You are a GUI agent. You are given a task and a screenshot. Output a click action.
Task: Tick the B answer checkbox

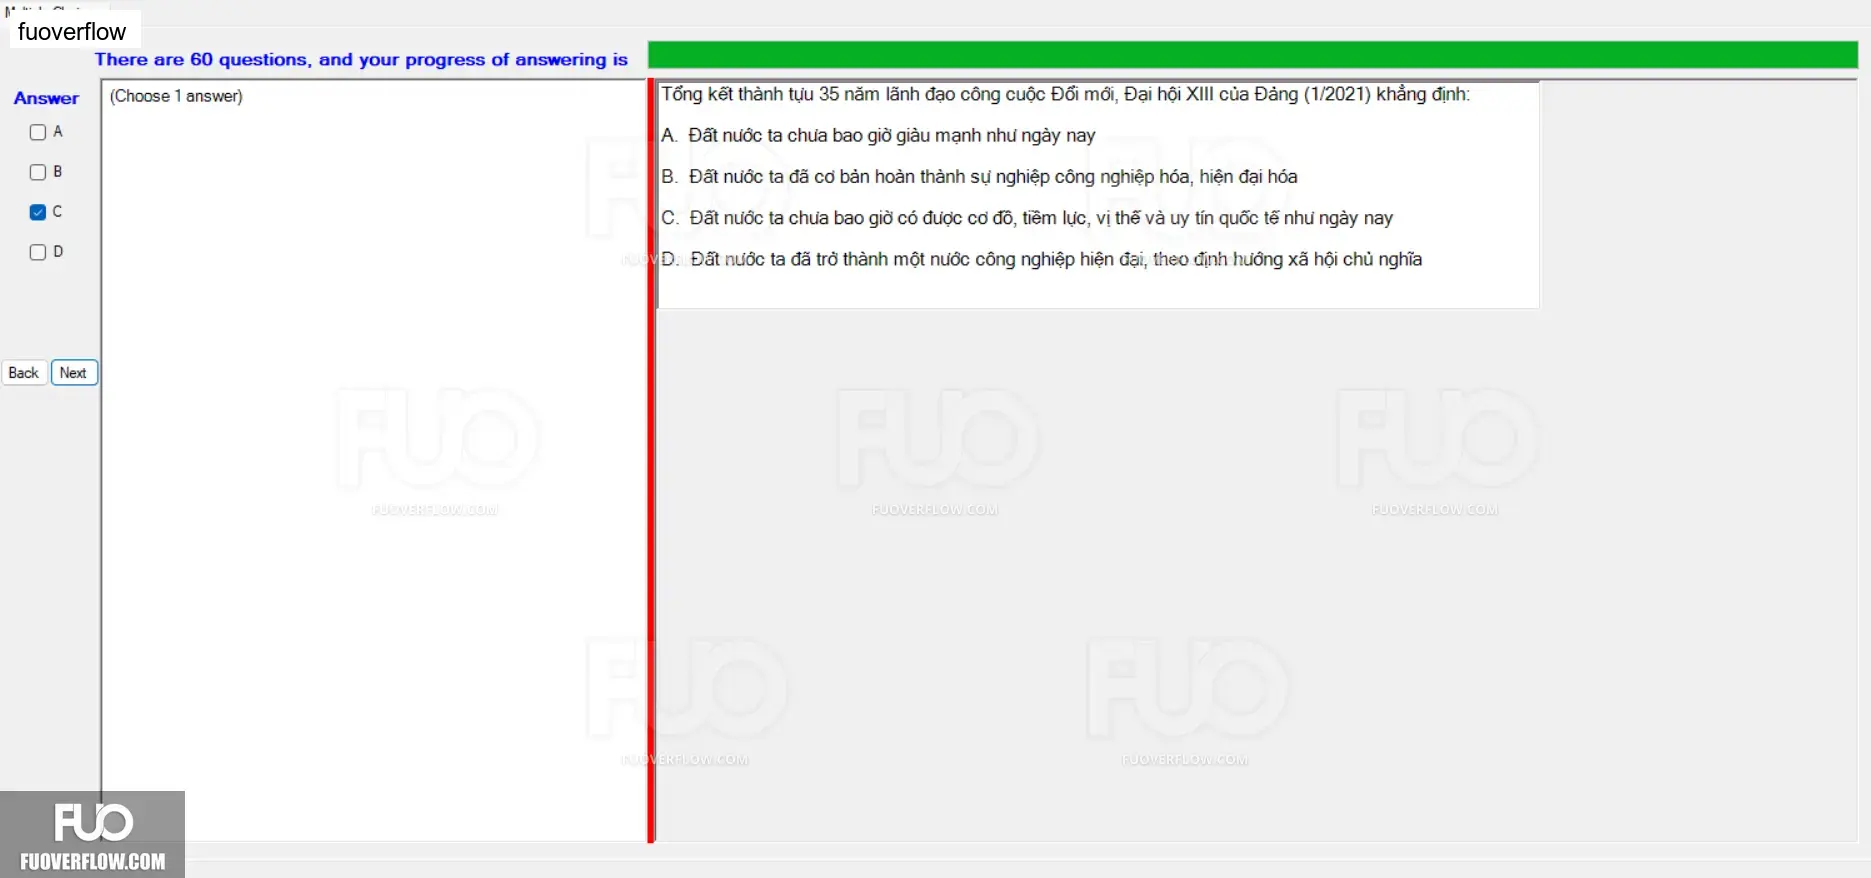tap(38, 172)
